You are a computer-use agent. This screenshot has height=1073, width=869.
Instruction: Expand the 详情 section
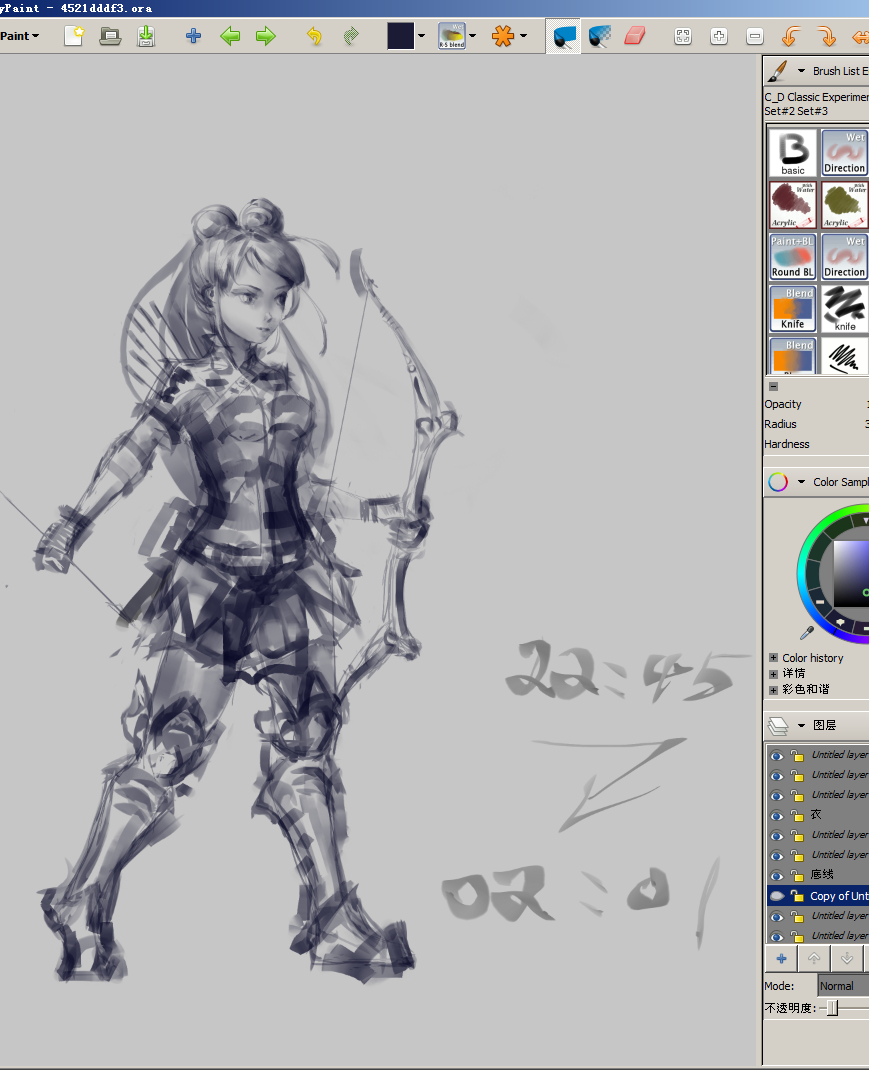click(x=773, y=674)
